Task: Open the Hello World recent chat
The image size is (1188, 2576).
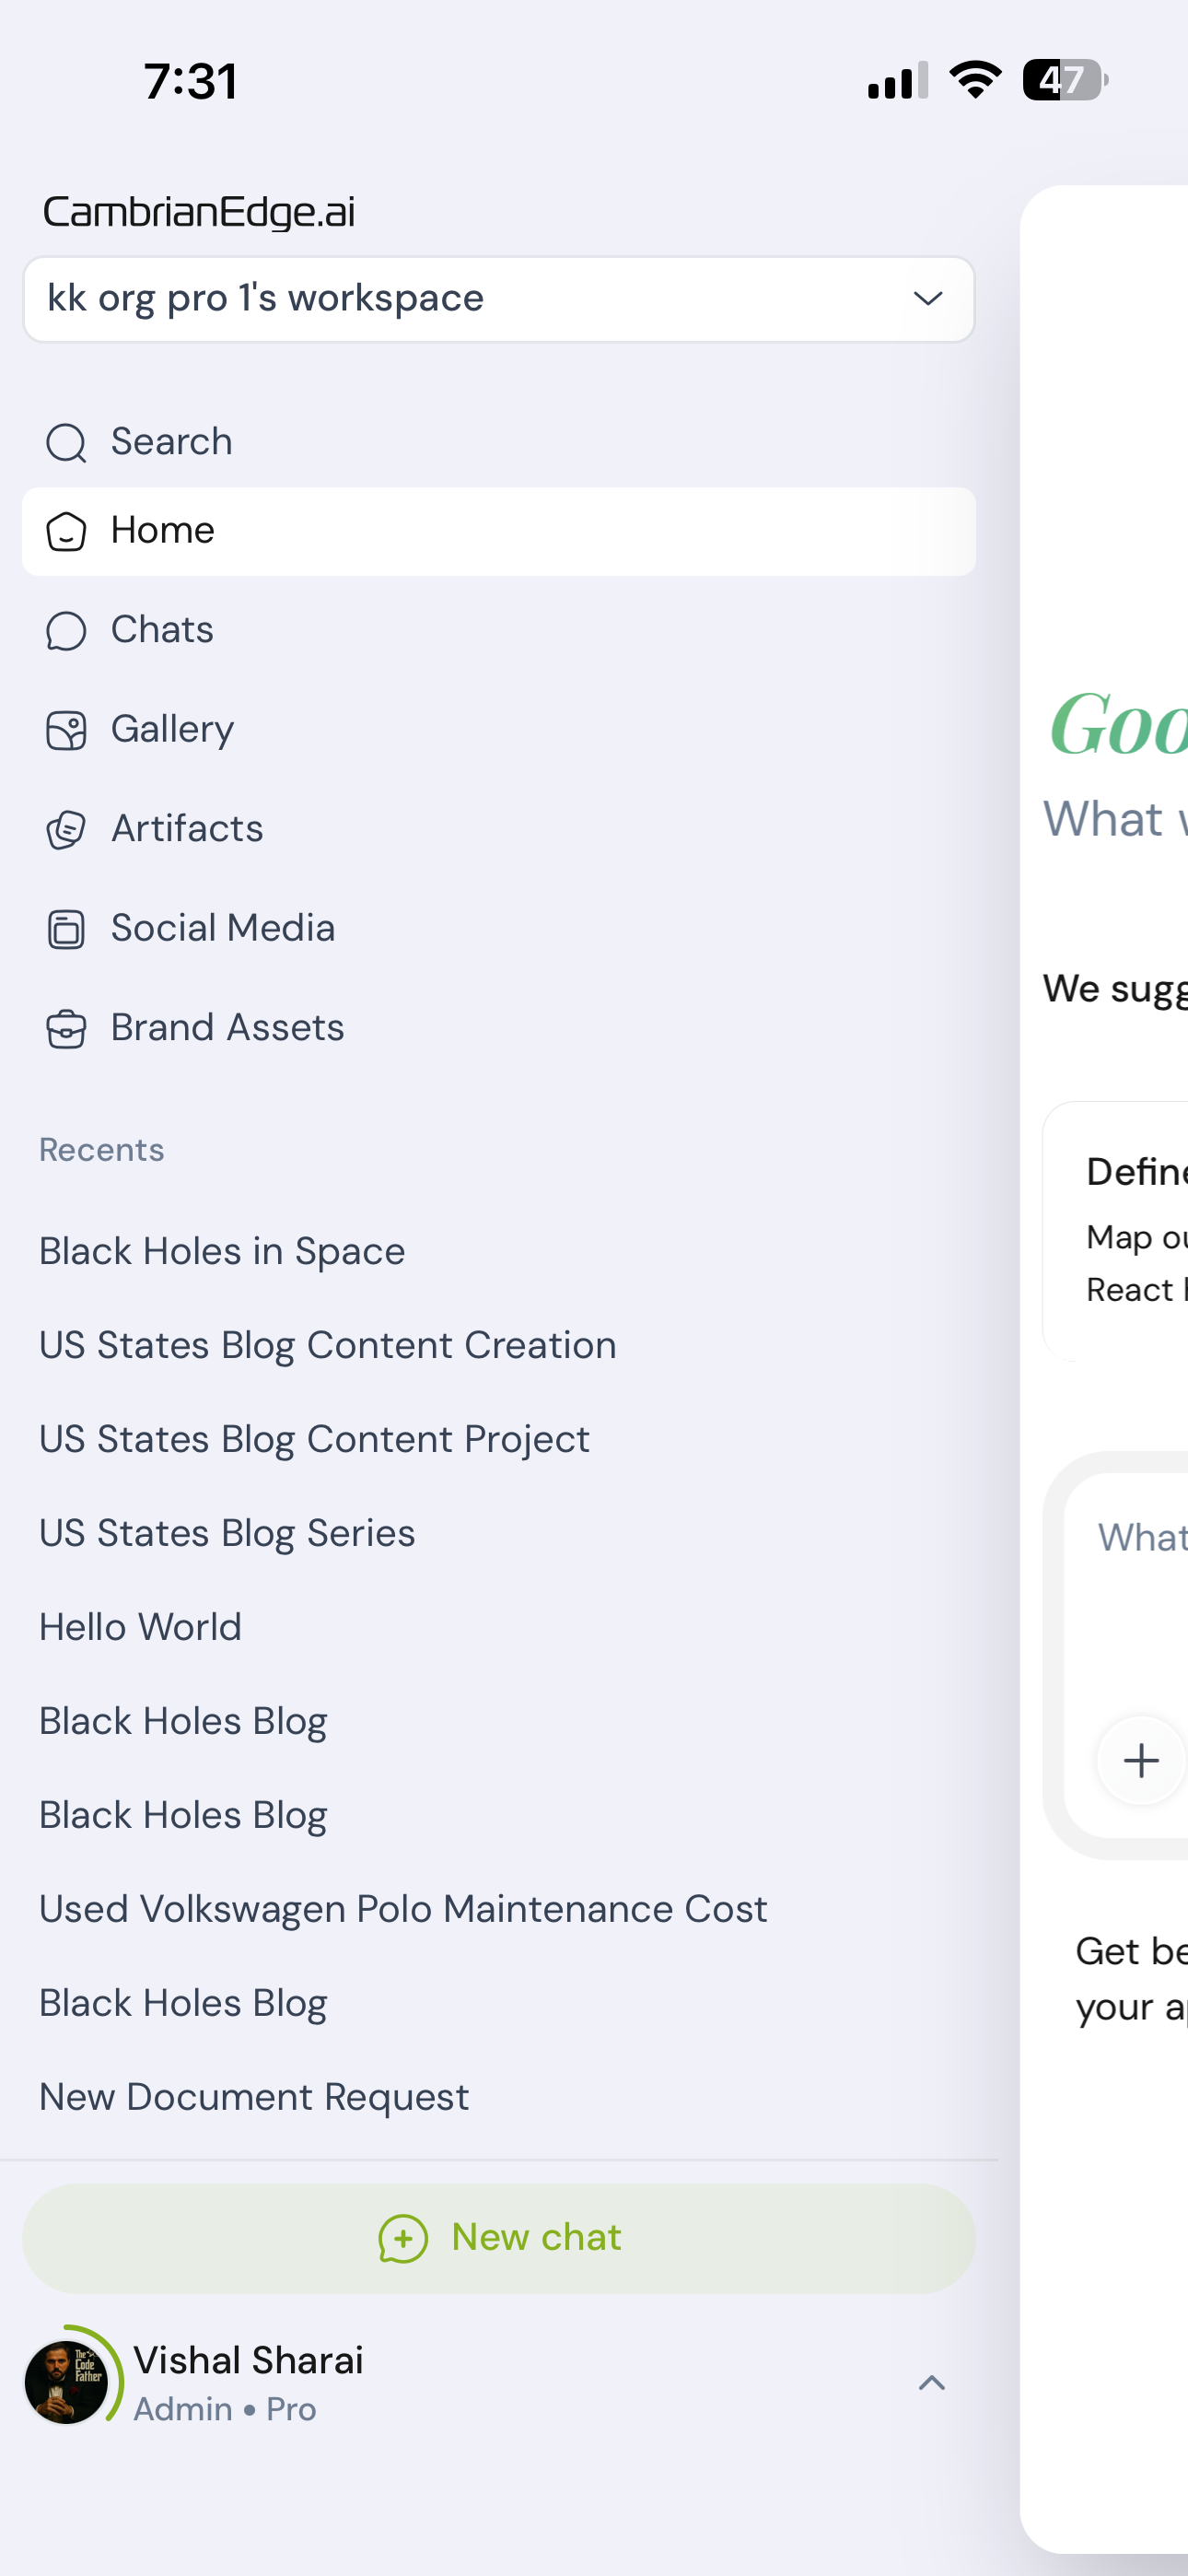Action: [x=140, y=1627]
